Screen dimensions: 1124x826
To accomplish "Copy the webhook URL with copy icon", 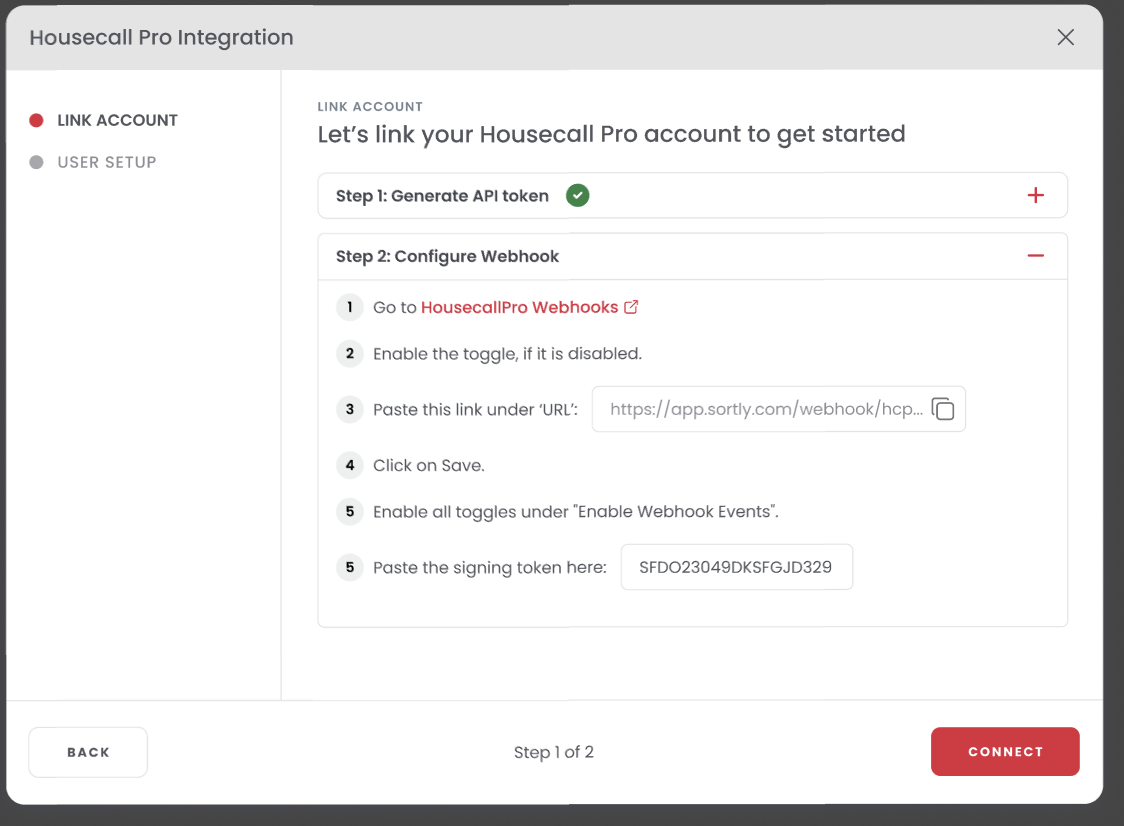I will pos(943,409).
